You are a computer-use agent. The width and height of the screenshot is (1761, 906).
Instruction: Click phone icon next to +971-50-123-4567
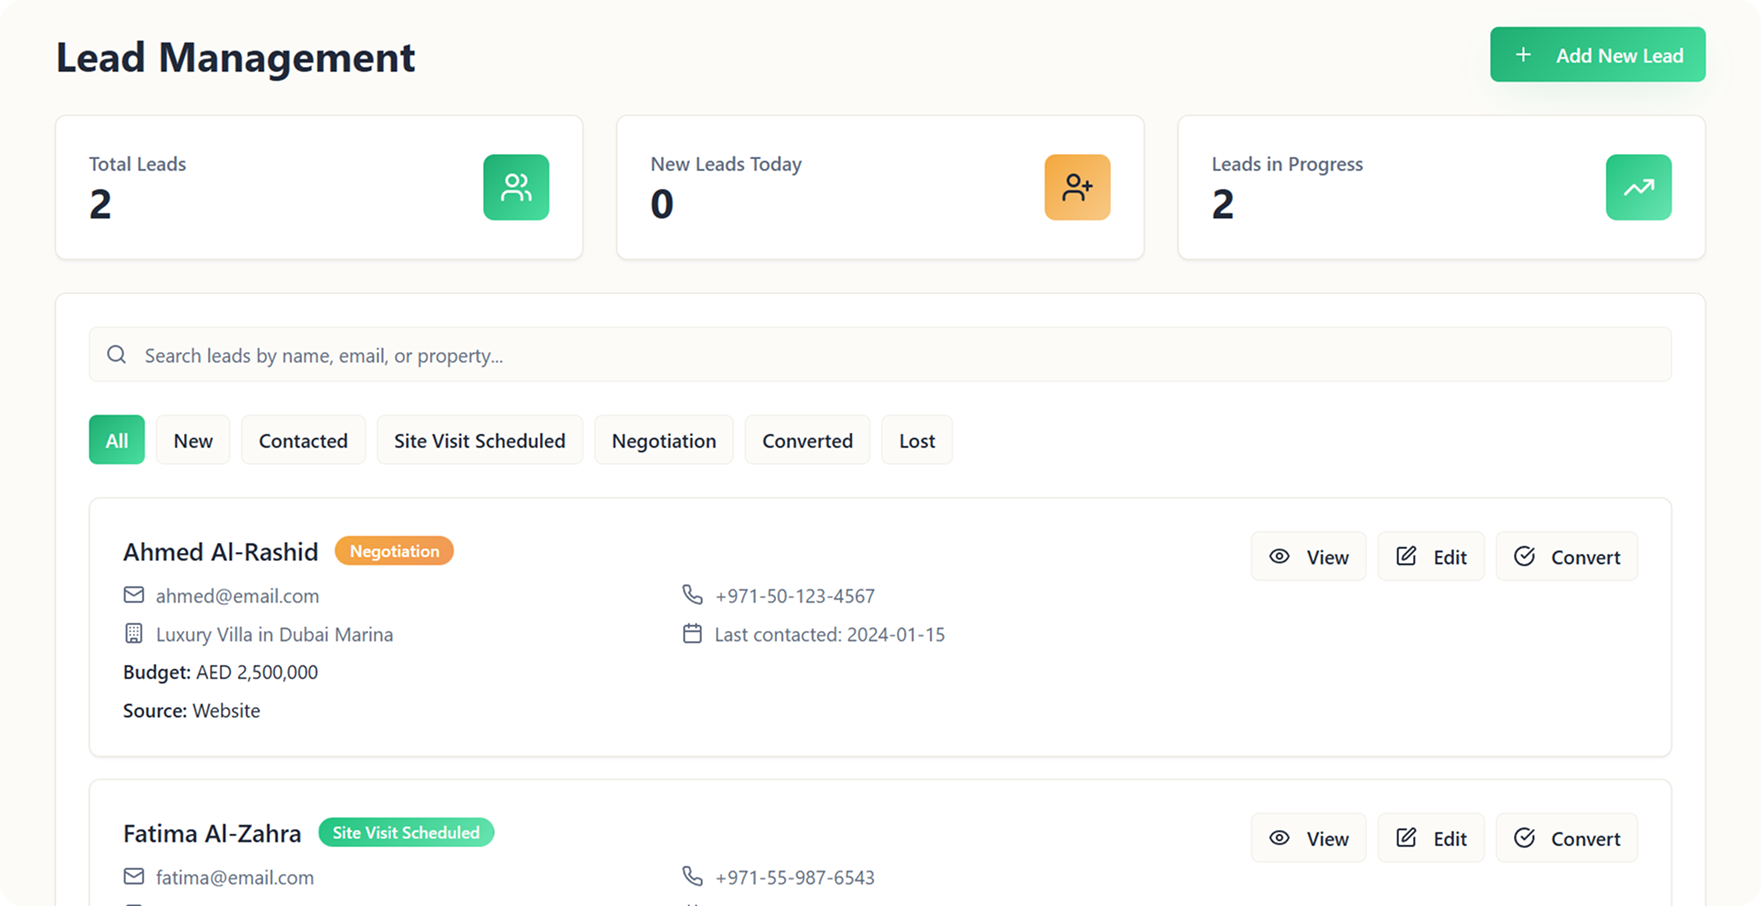click(x=692, y=595)
